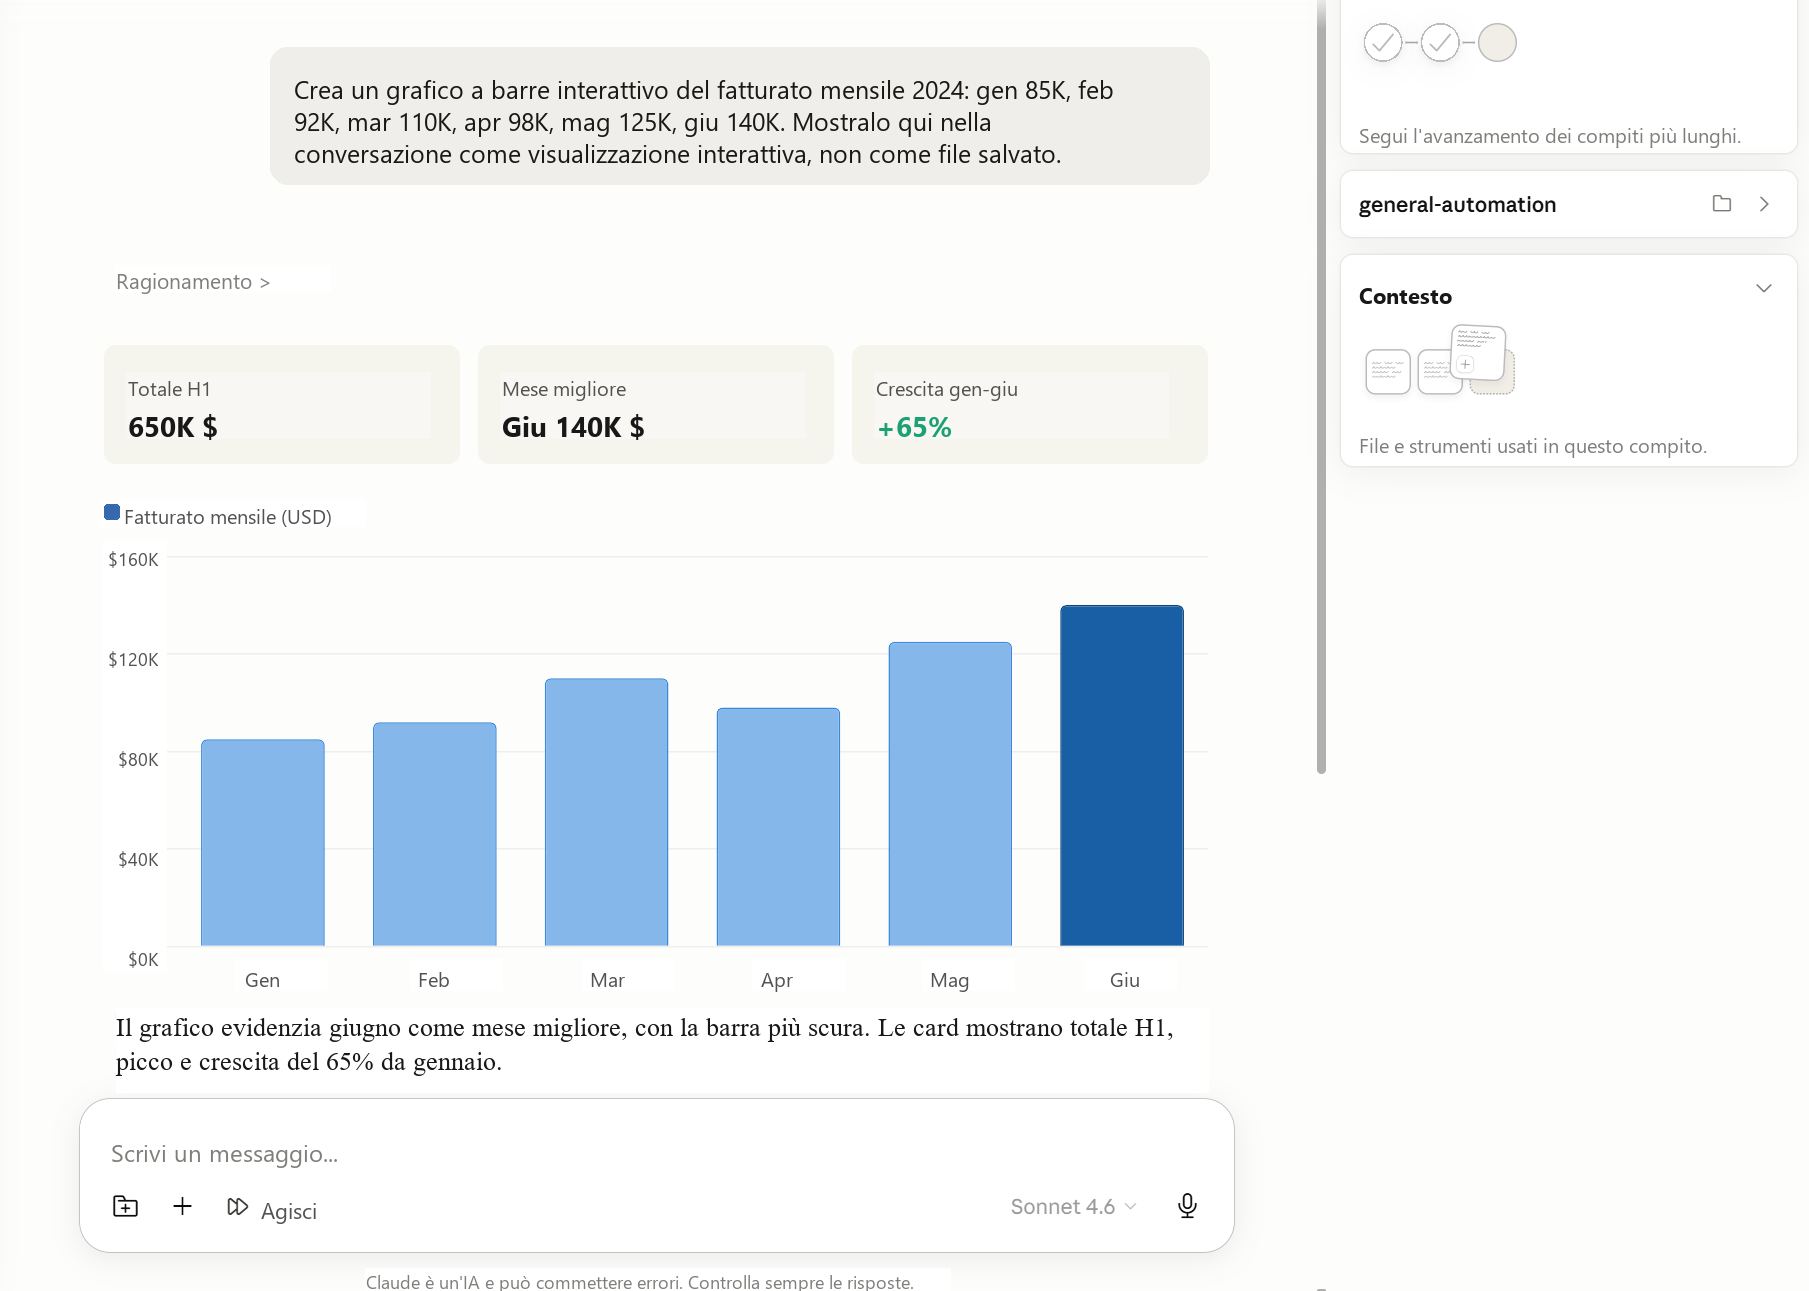Viewport: 1809px width, 1291px height.
Task: Click the general-automation chevron arrow
Action: 1764,204
